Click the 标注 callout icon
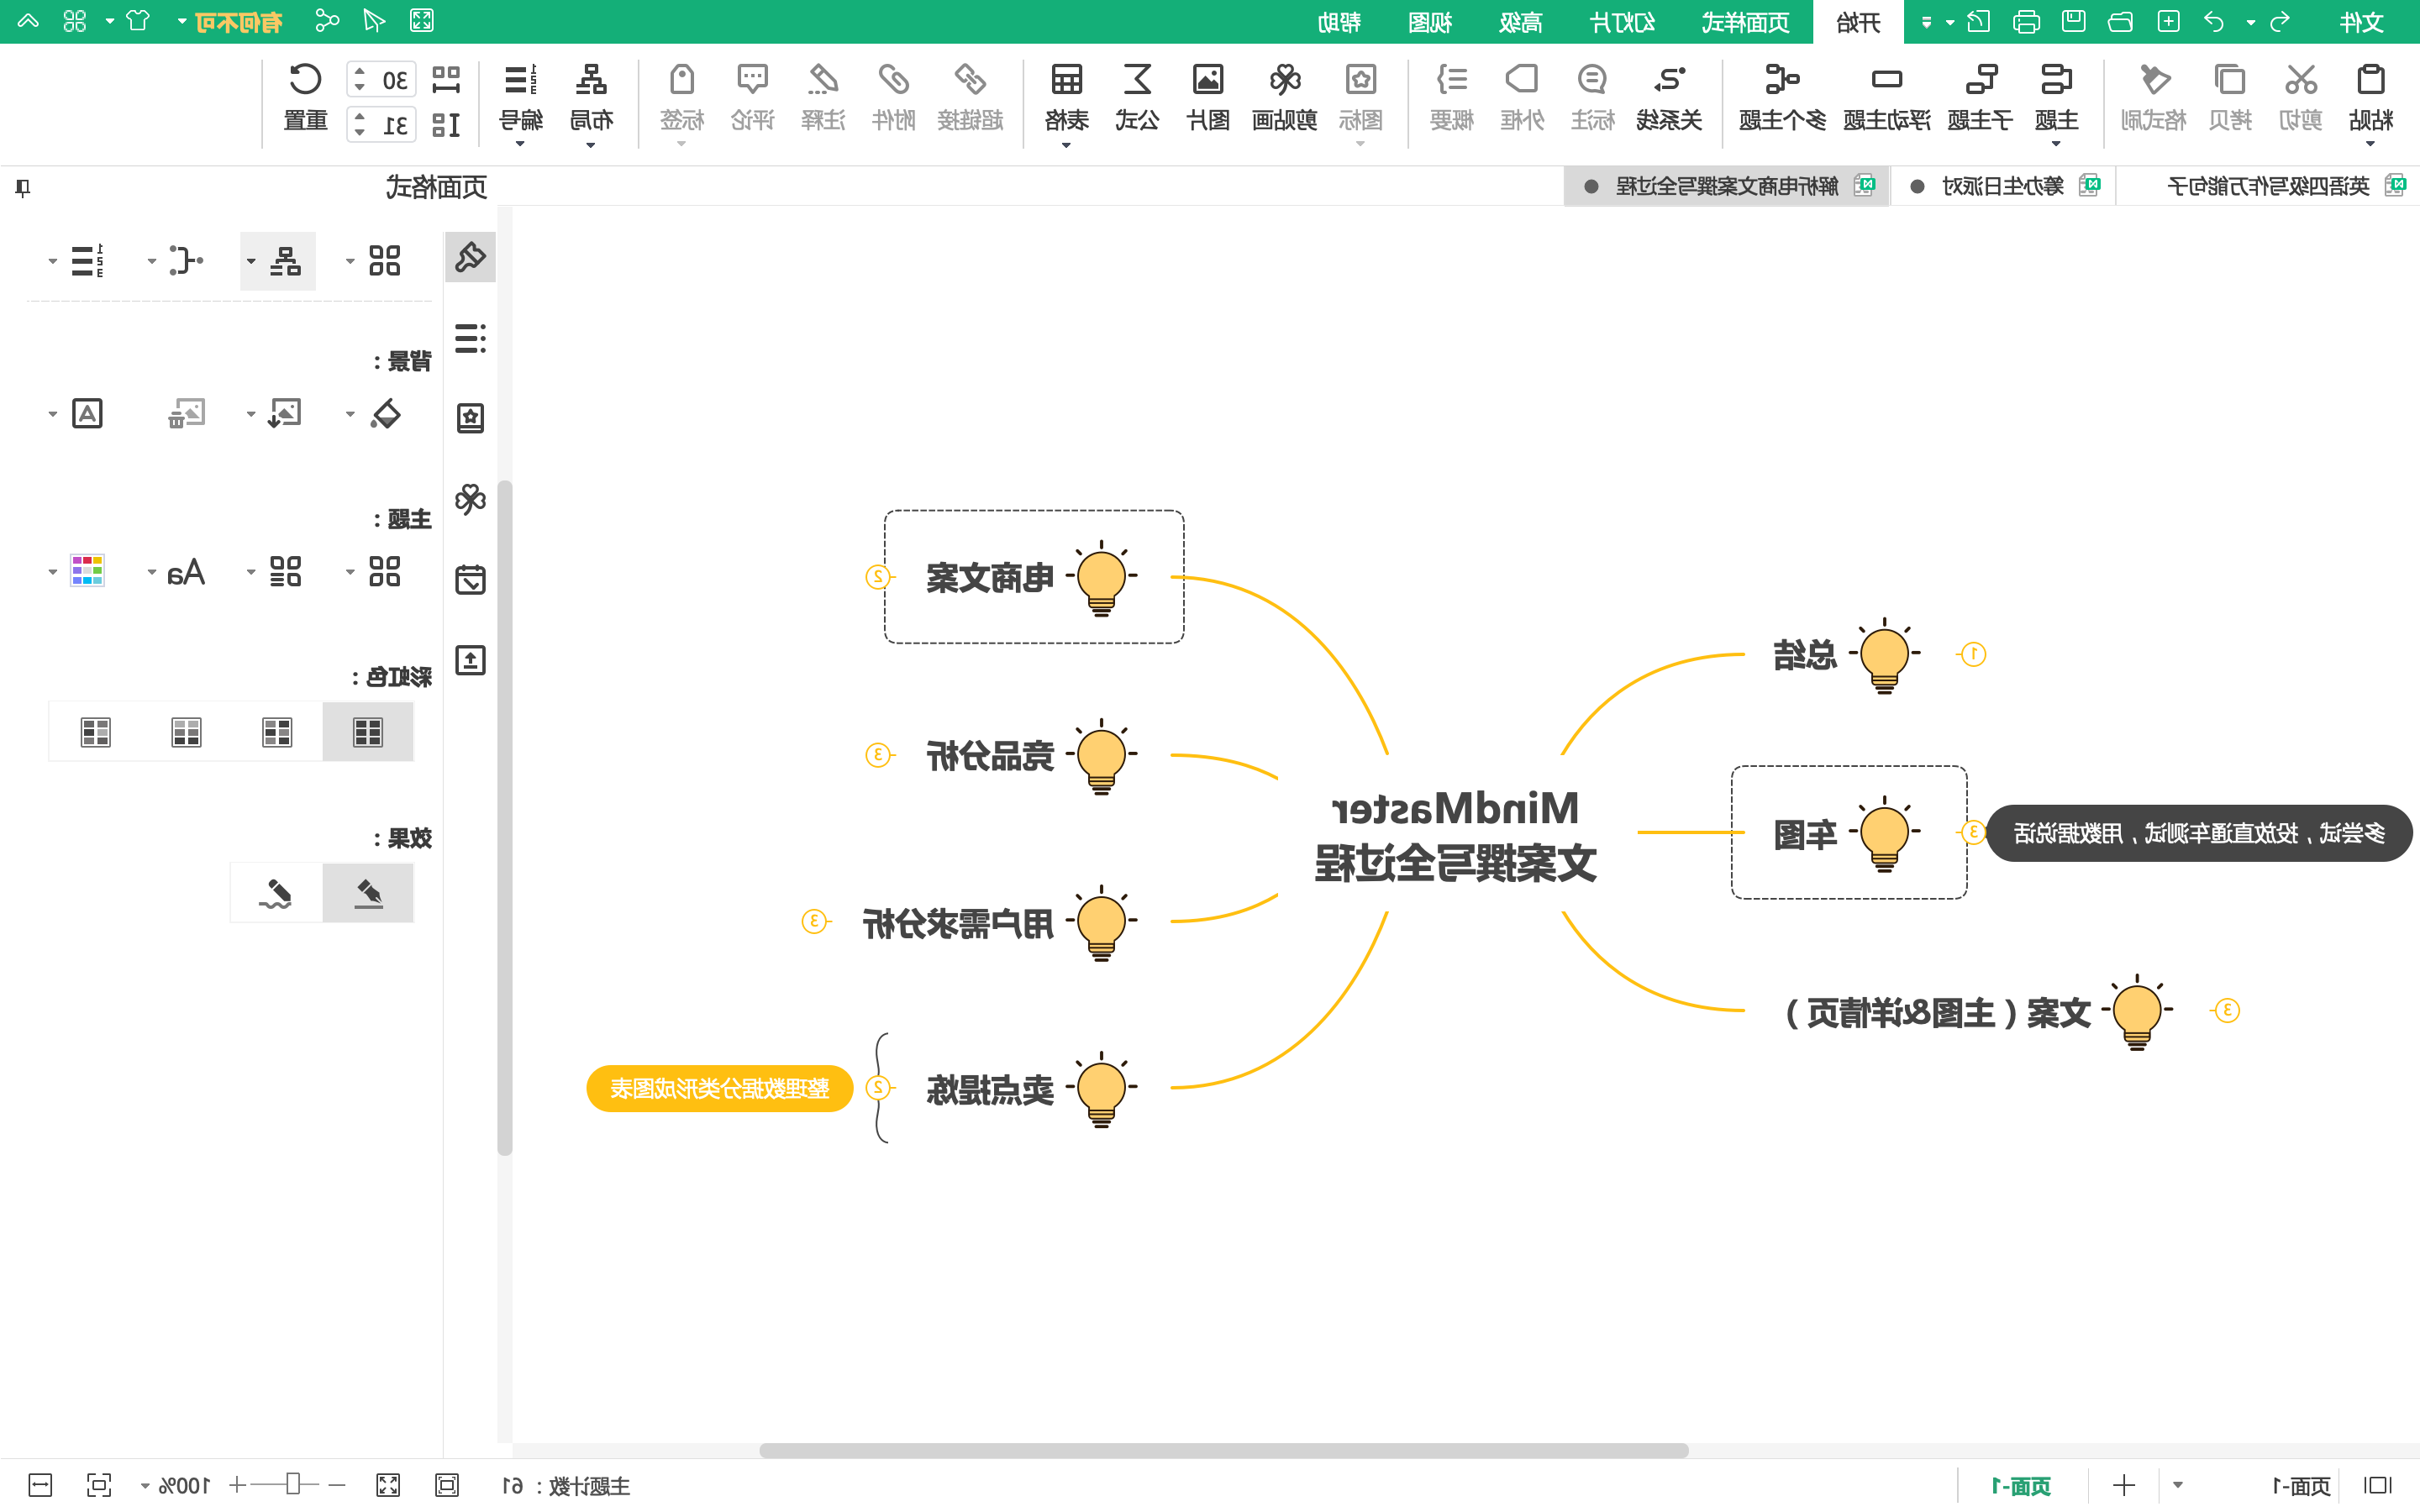Screen dimensions: 2420x1512 point(1592,80)
